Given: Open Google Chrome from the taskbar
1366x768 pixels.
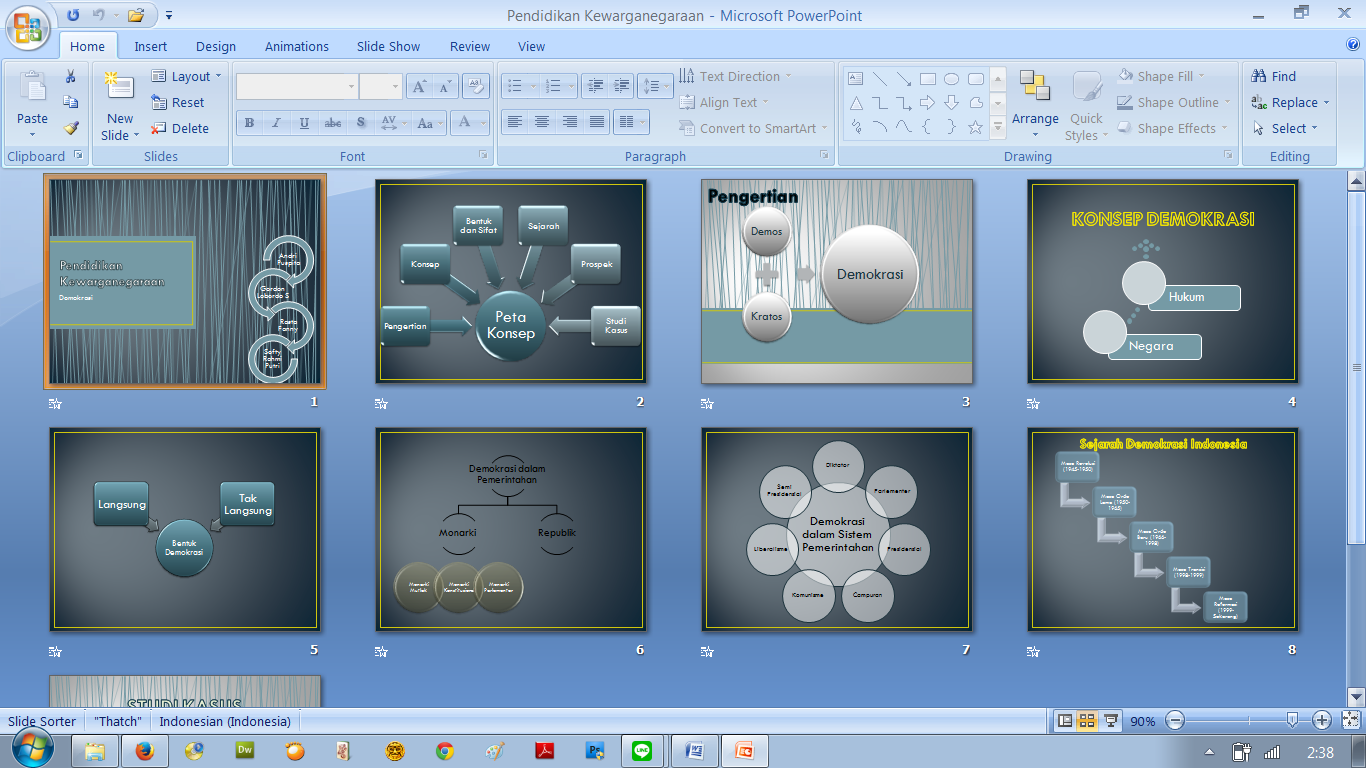Looking at the screenshot, I should click(x=445, y=750).
